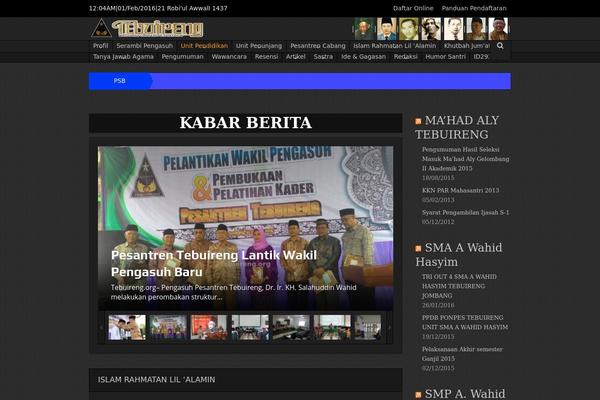The image size is (600, 400).
Task: Click Panduan Pendaftaran link
Action: 474,8
